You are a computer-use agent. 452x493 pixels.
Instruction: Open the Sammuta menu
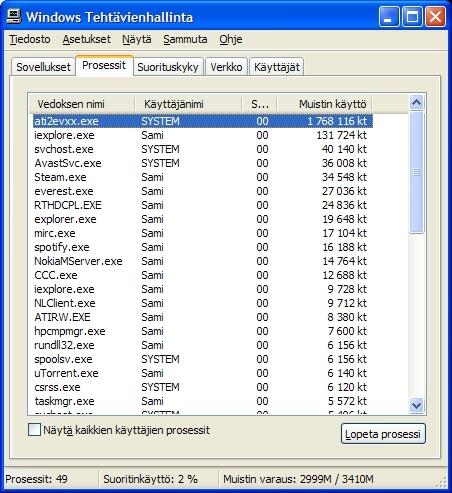185,39
